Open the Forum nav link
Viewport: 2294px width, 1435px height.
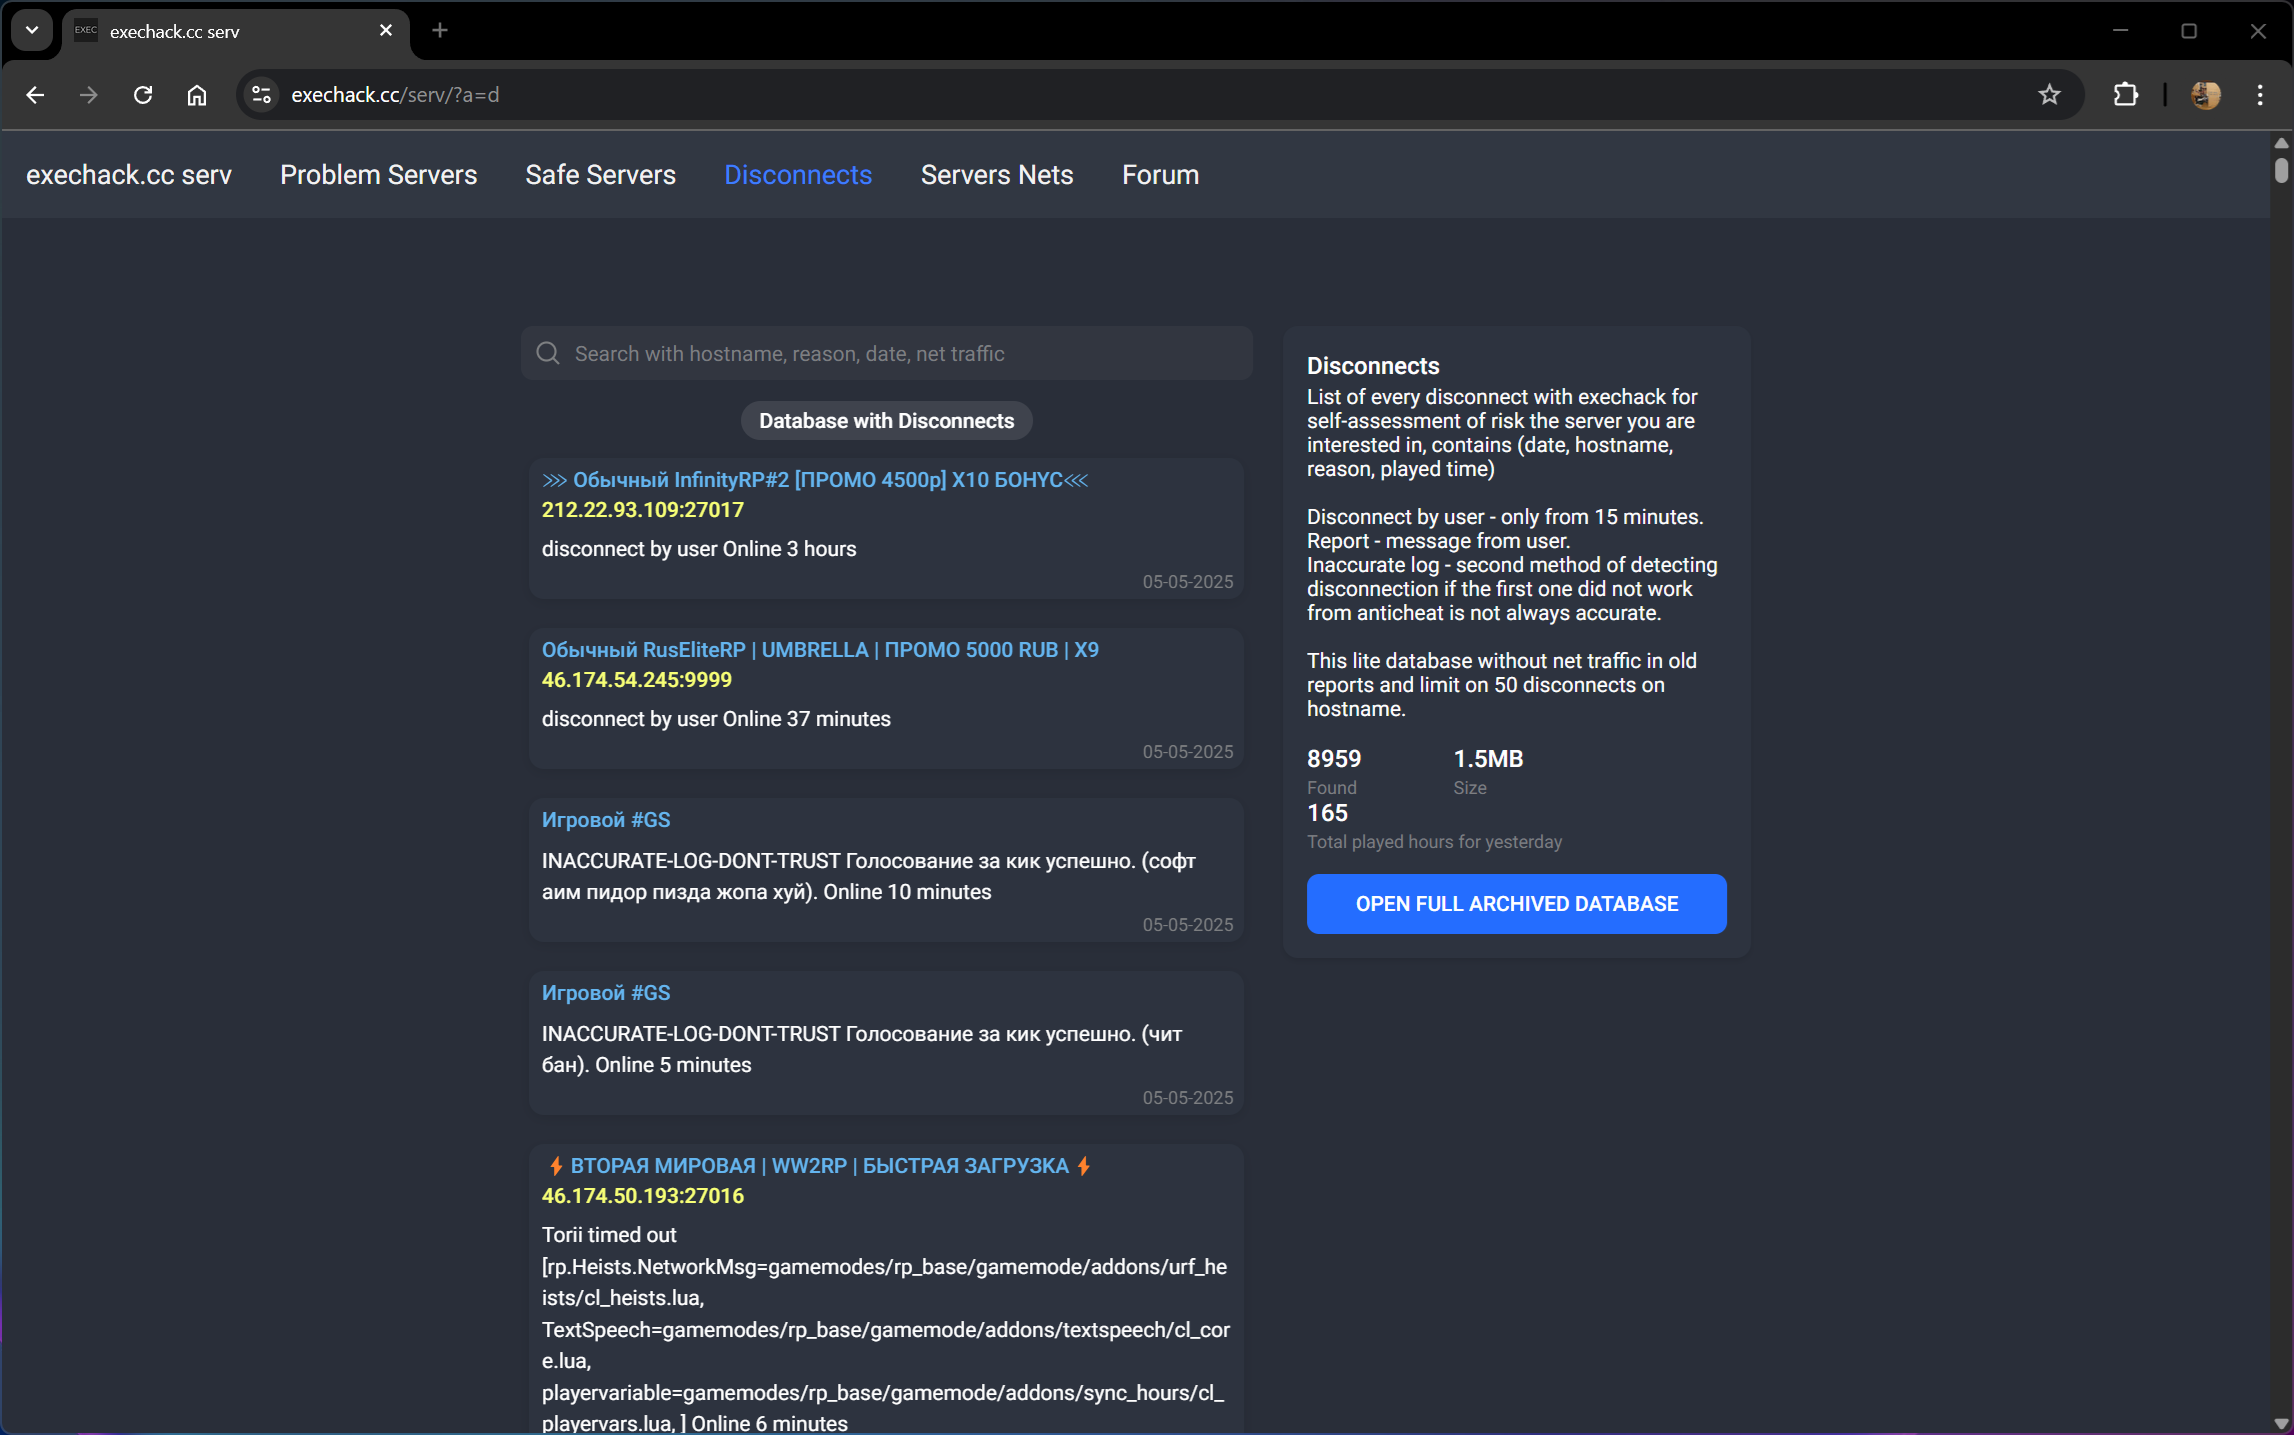tap(1160, 175)
